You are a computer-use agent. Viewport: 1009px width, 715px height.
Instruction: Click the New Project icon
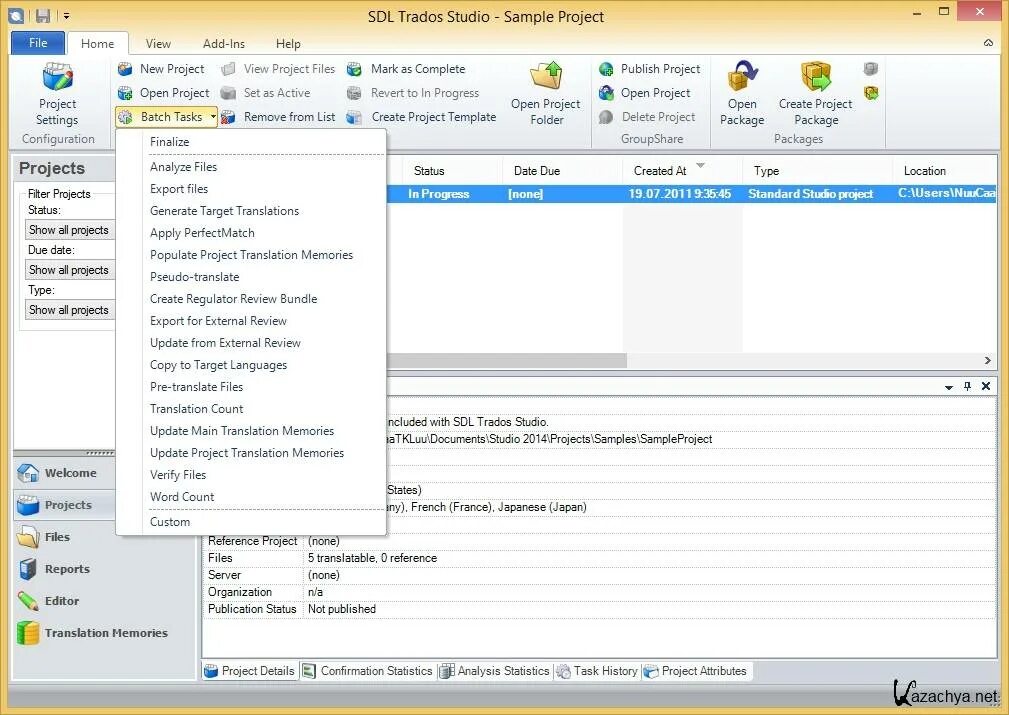pyautogui.click(x=125, y=69)
